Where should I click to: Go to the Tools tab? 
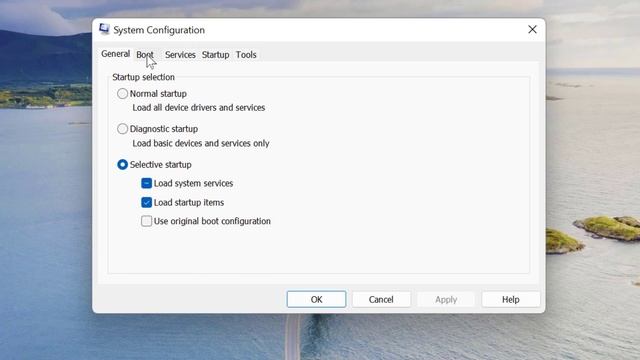pyautogui.click(x=246, y=55)
